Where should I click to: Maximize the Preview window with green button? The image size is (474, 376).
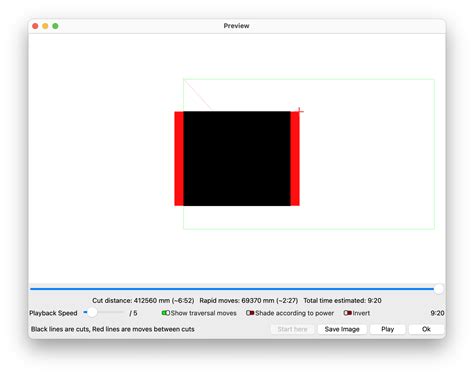click(x=55, y=26)
